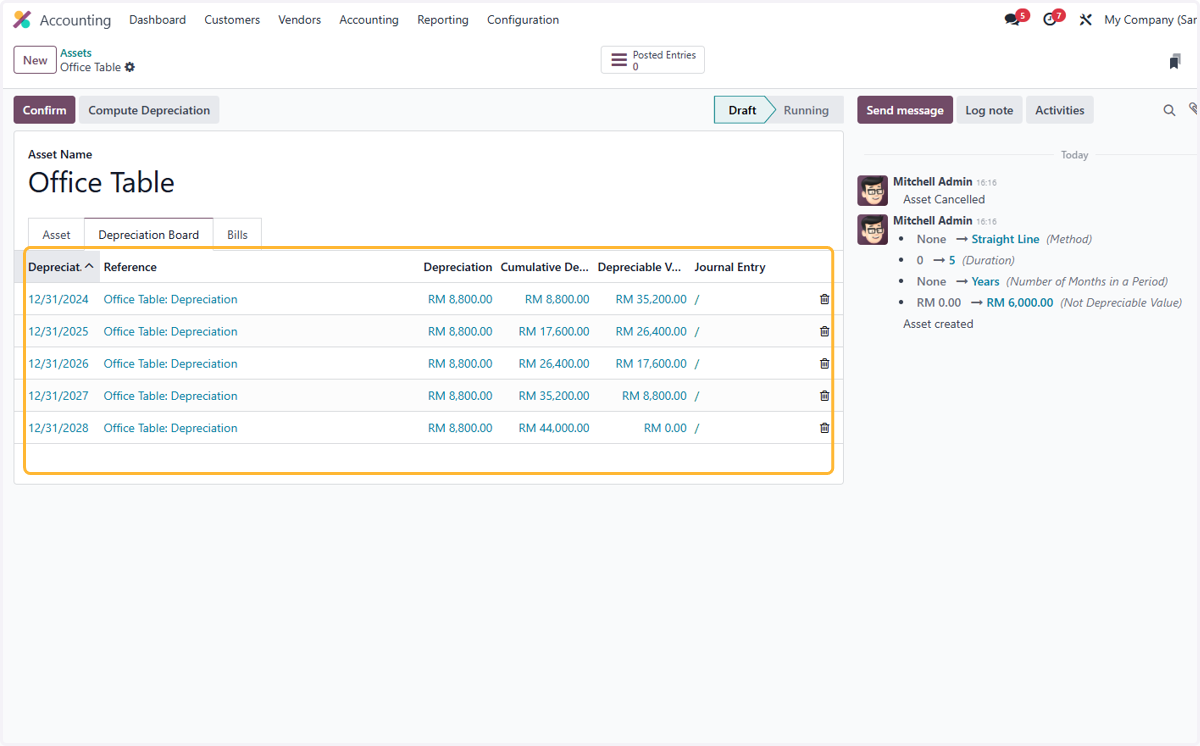
Task: Open the Configuration menu
Action: click(523, 20)
